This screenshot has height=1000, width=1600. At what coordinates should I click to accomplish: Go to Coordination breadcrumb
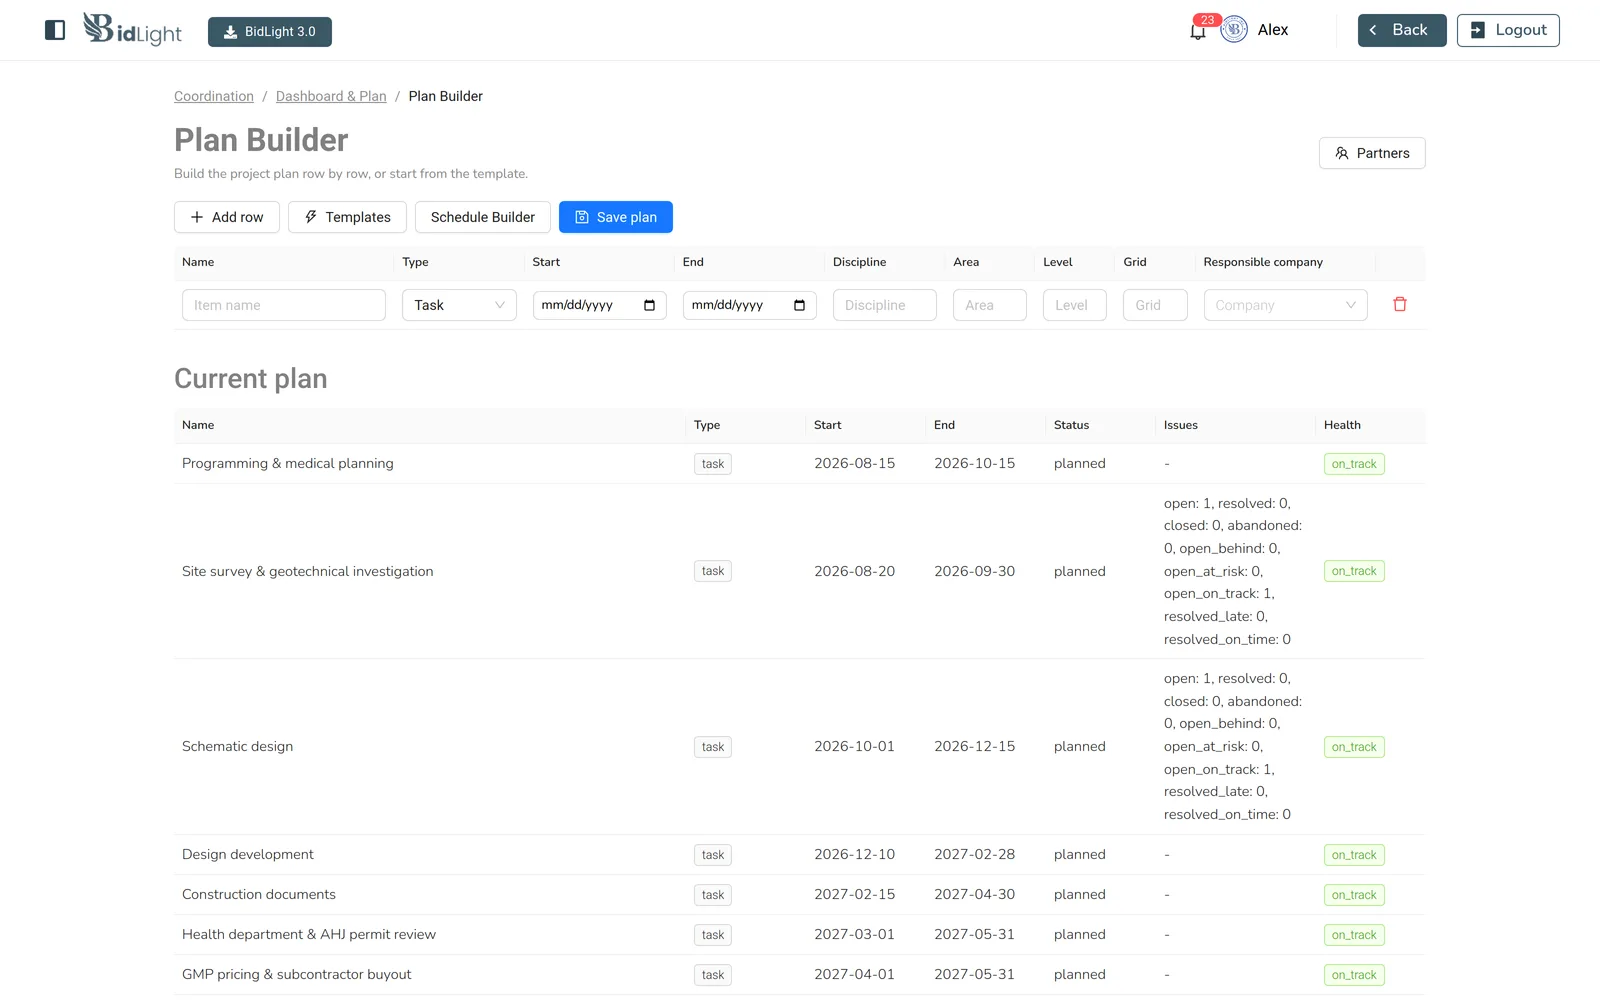pyautogui.click(x=214, y=96)
